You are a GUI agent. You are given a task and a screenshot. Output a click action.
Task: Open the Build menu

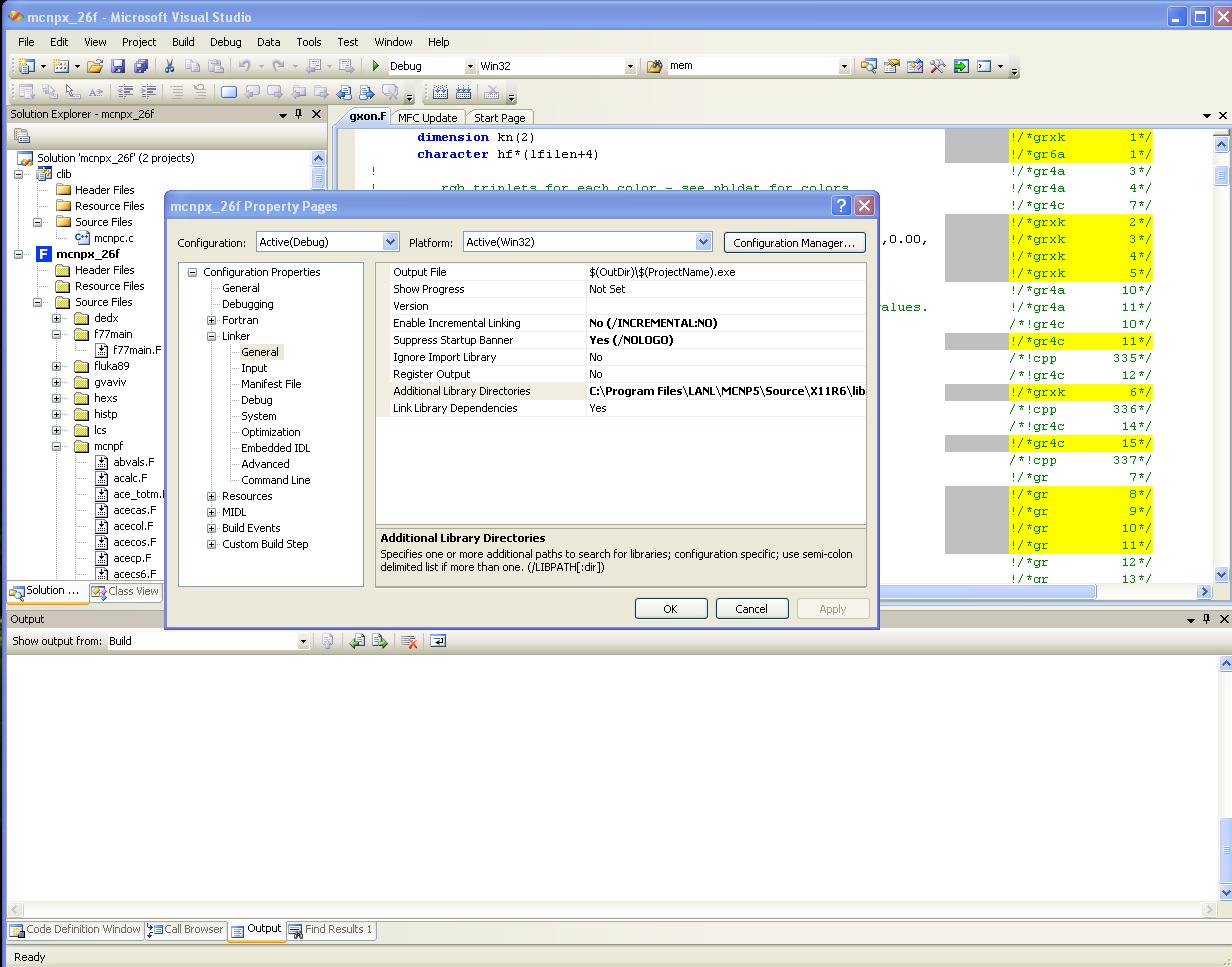(183, 42)
